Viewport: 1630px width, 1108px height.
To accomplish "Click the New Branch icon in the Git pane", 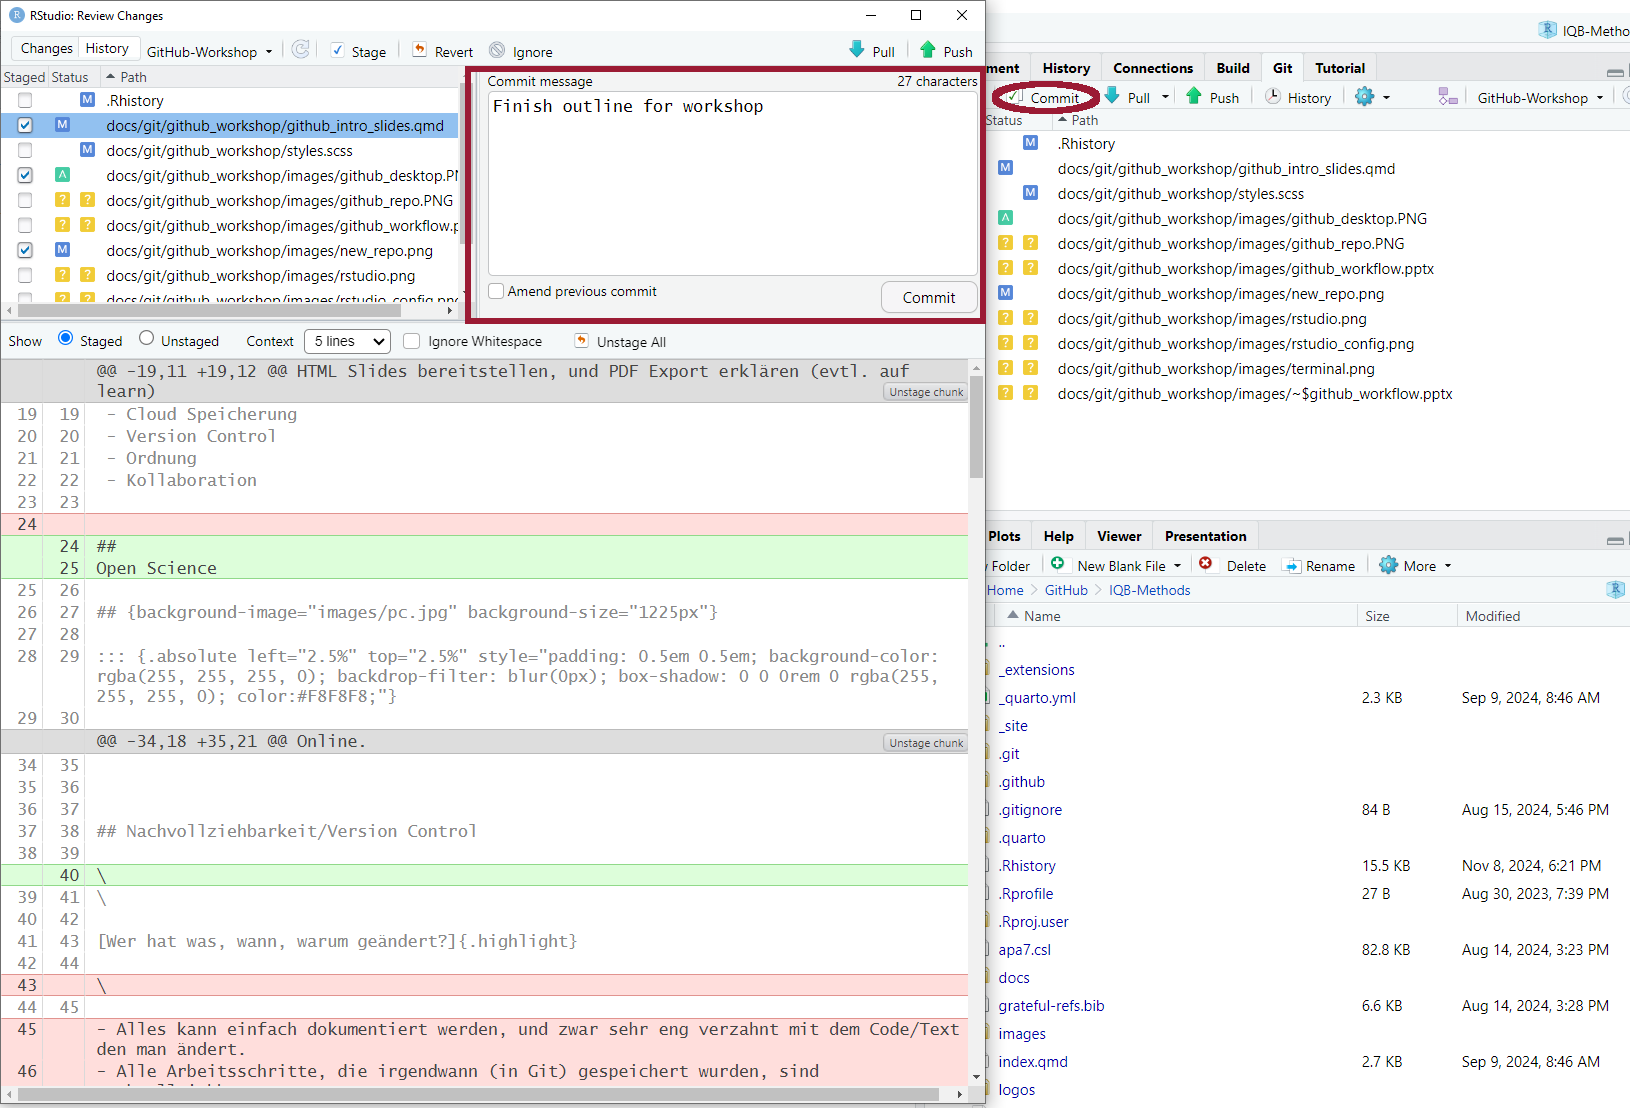I will tap(1447, 97).
